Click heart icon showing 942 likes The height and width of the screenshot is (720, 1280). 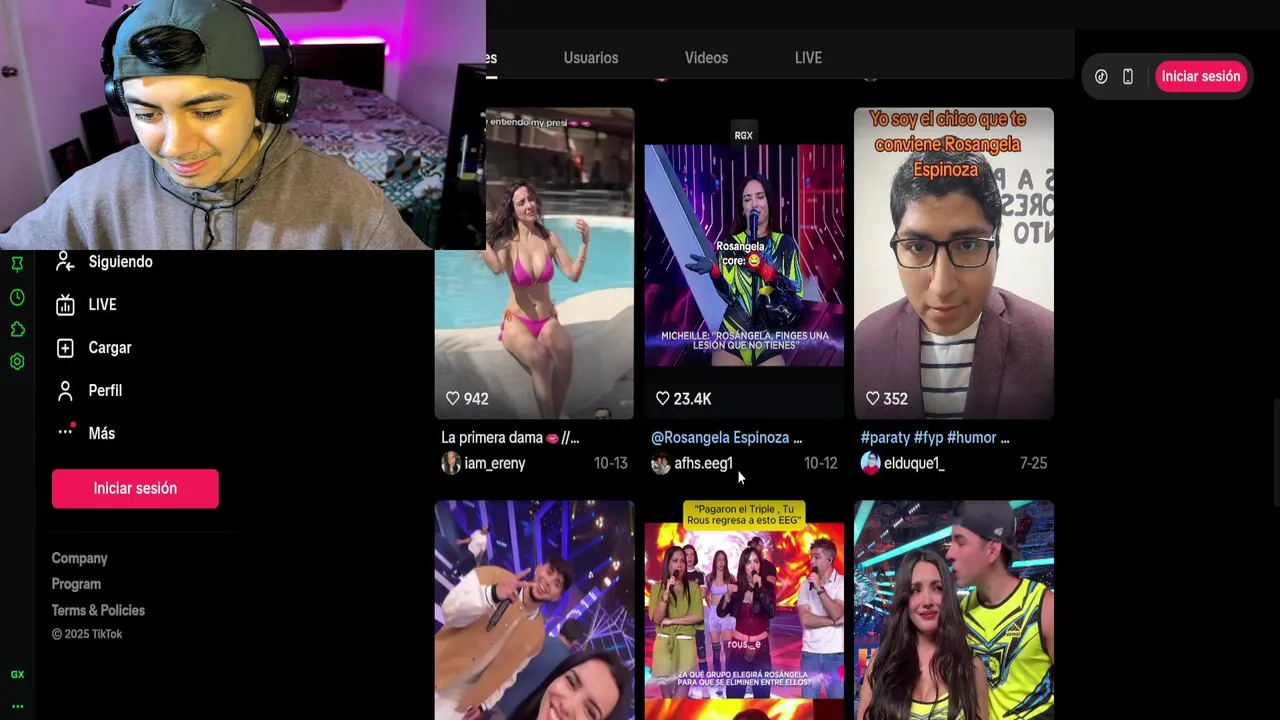coord(453,399)
